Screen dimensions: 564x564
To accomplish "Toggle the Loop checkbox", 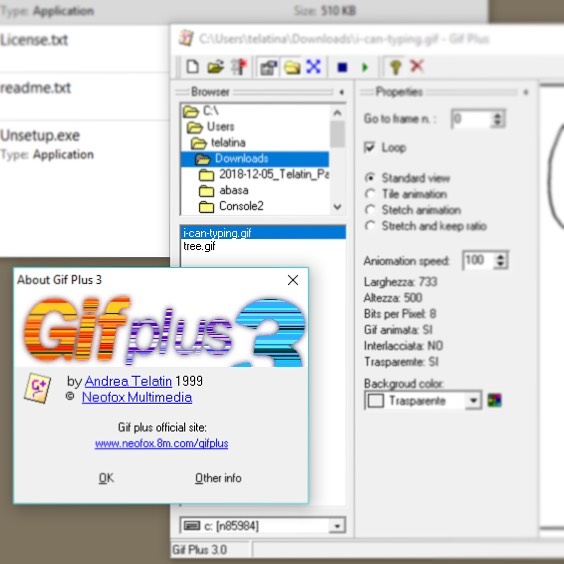I will coord(369,147).
